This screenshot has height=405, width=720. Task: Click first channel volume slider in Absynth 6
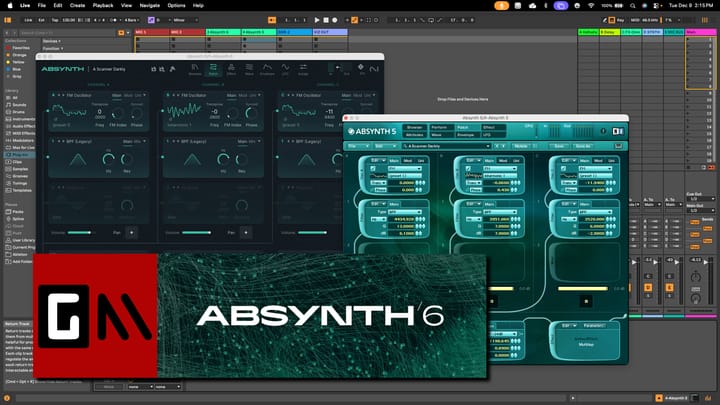pyautogui.click(x=79, y=233)
